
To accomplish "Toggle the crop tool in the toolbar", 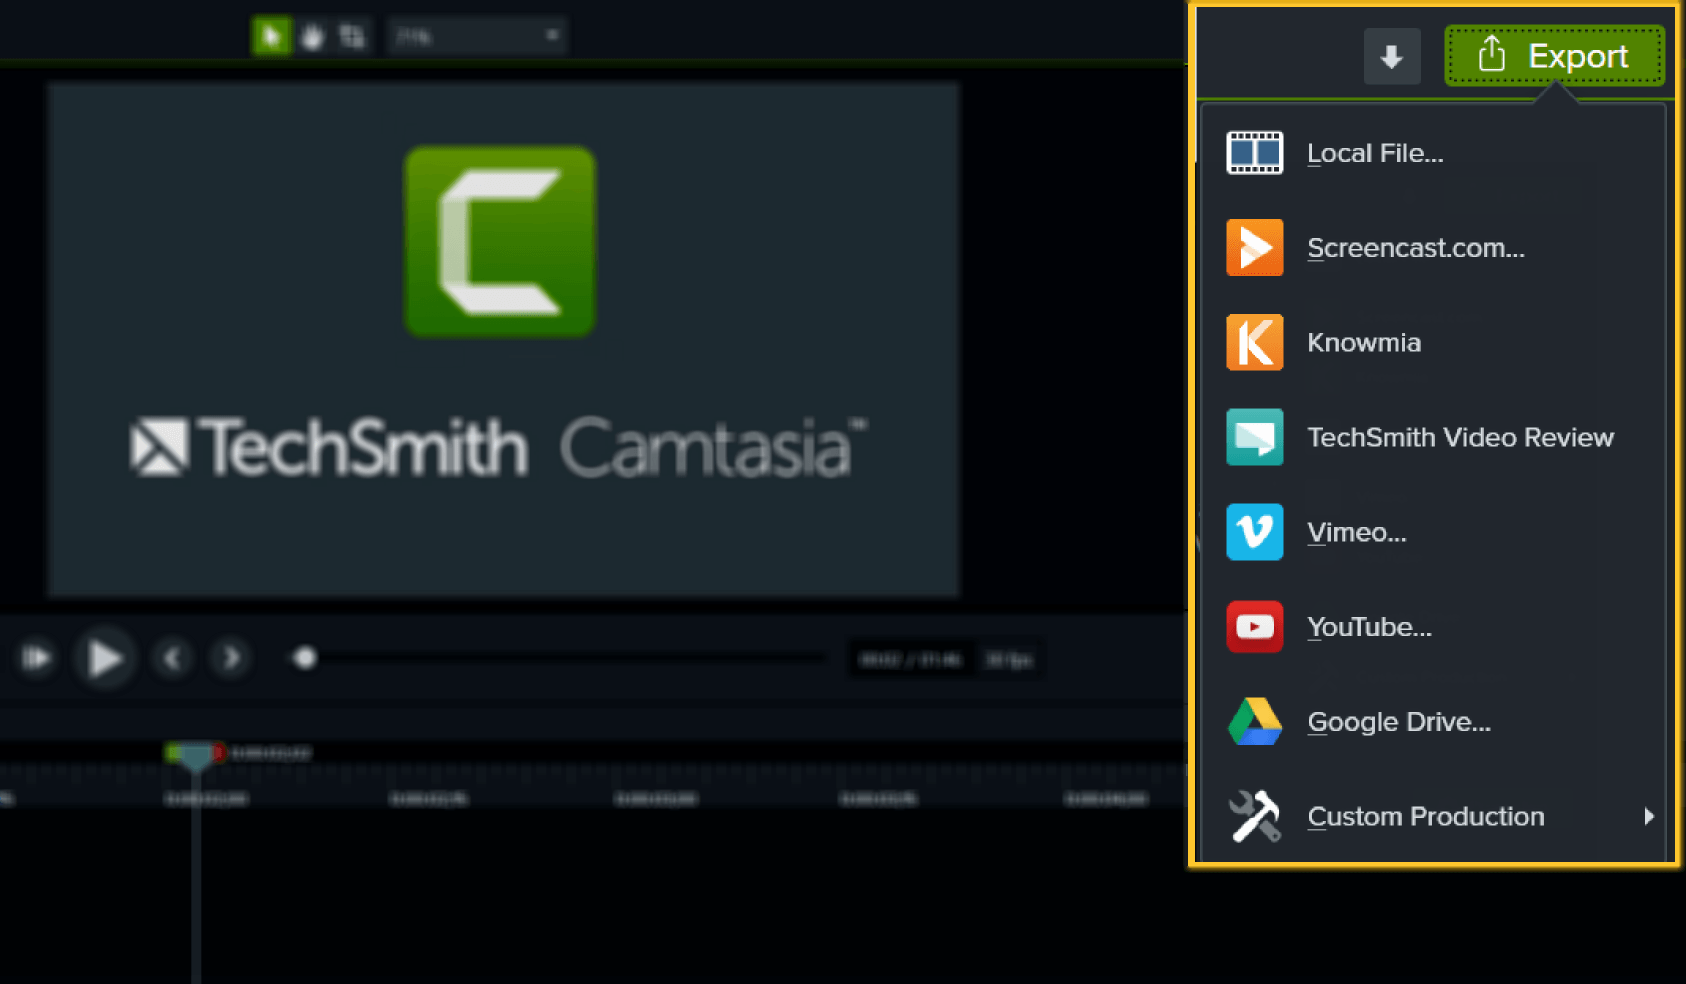I will pos(351,35).
